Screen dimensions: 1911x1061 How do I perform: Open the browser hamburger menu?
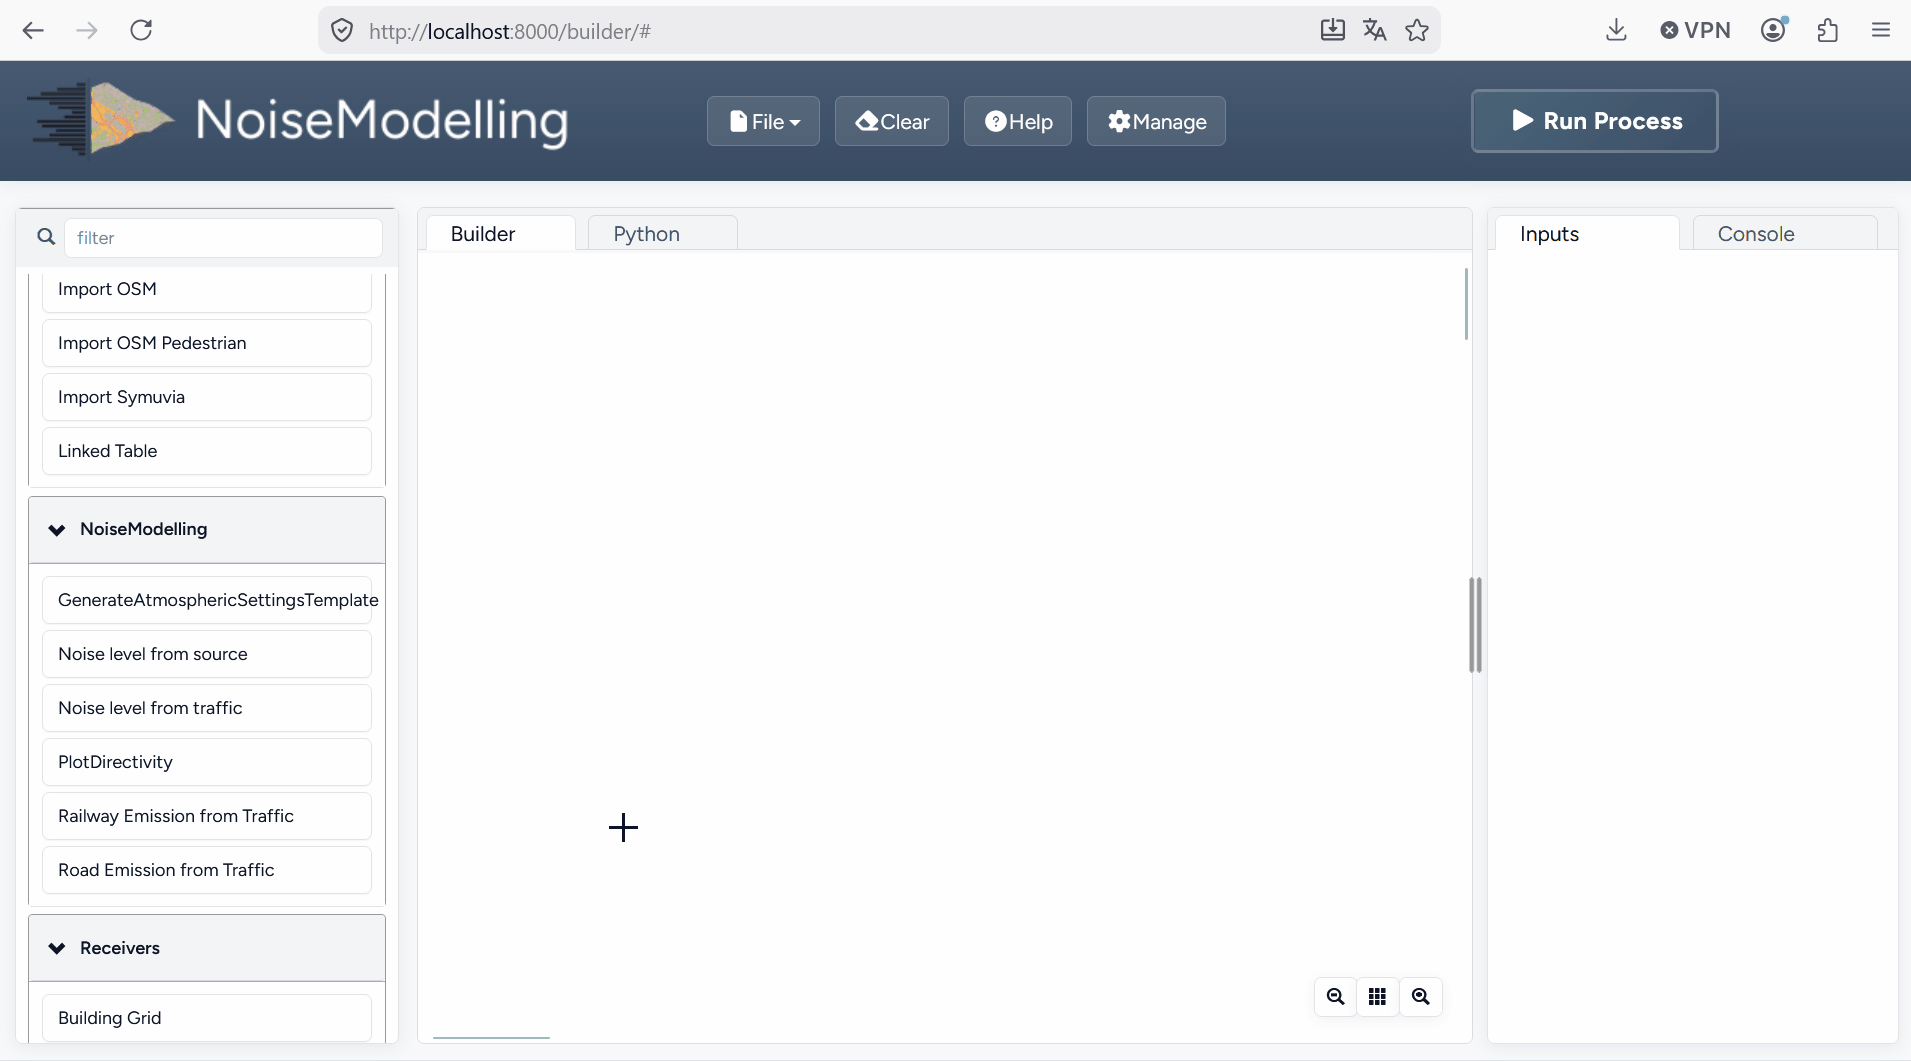(x=1880, y=30)
